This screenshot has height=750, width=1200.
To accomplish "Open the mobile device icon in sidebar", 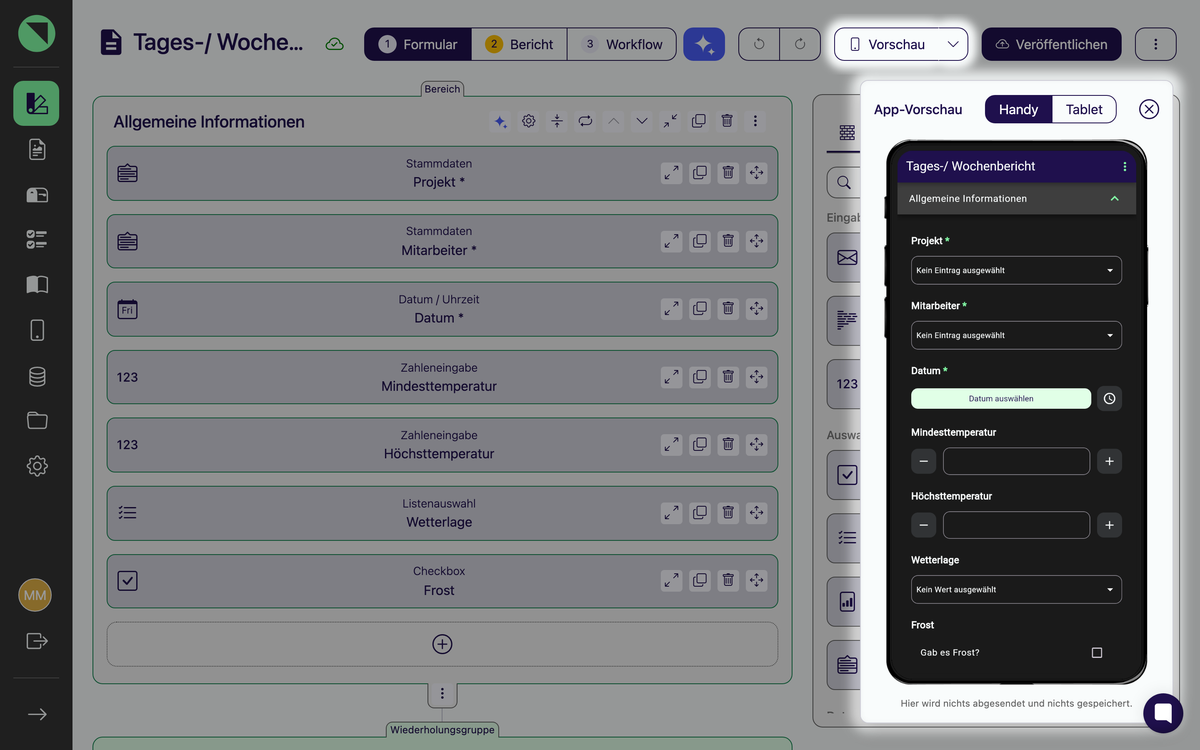I will coord(37,330).
